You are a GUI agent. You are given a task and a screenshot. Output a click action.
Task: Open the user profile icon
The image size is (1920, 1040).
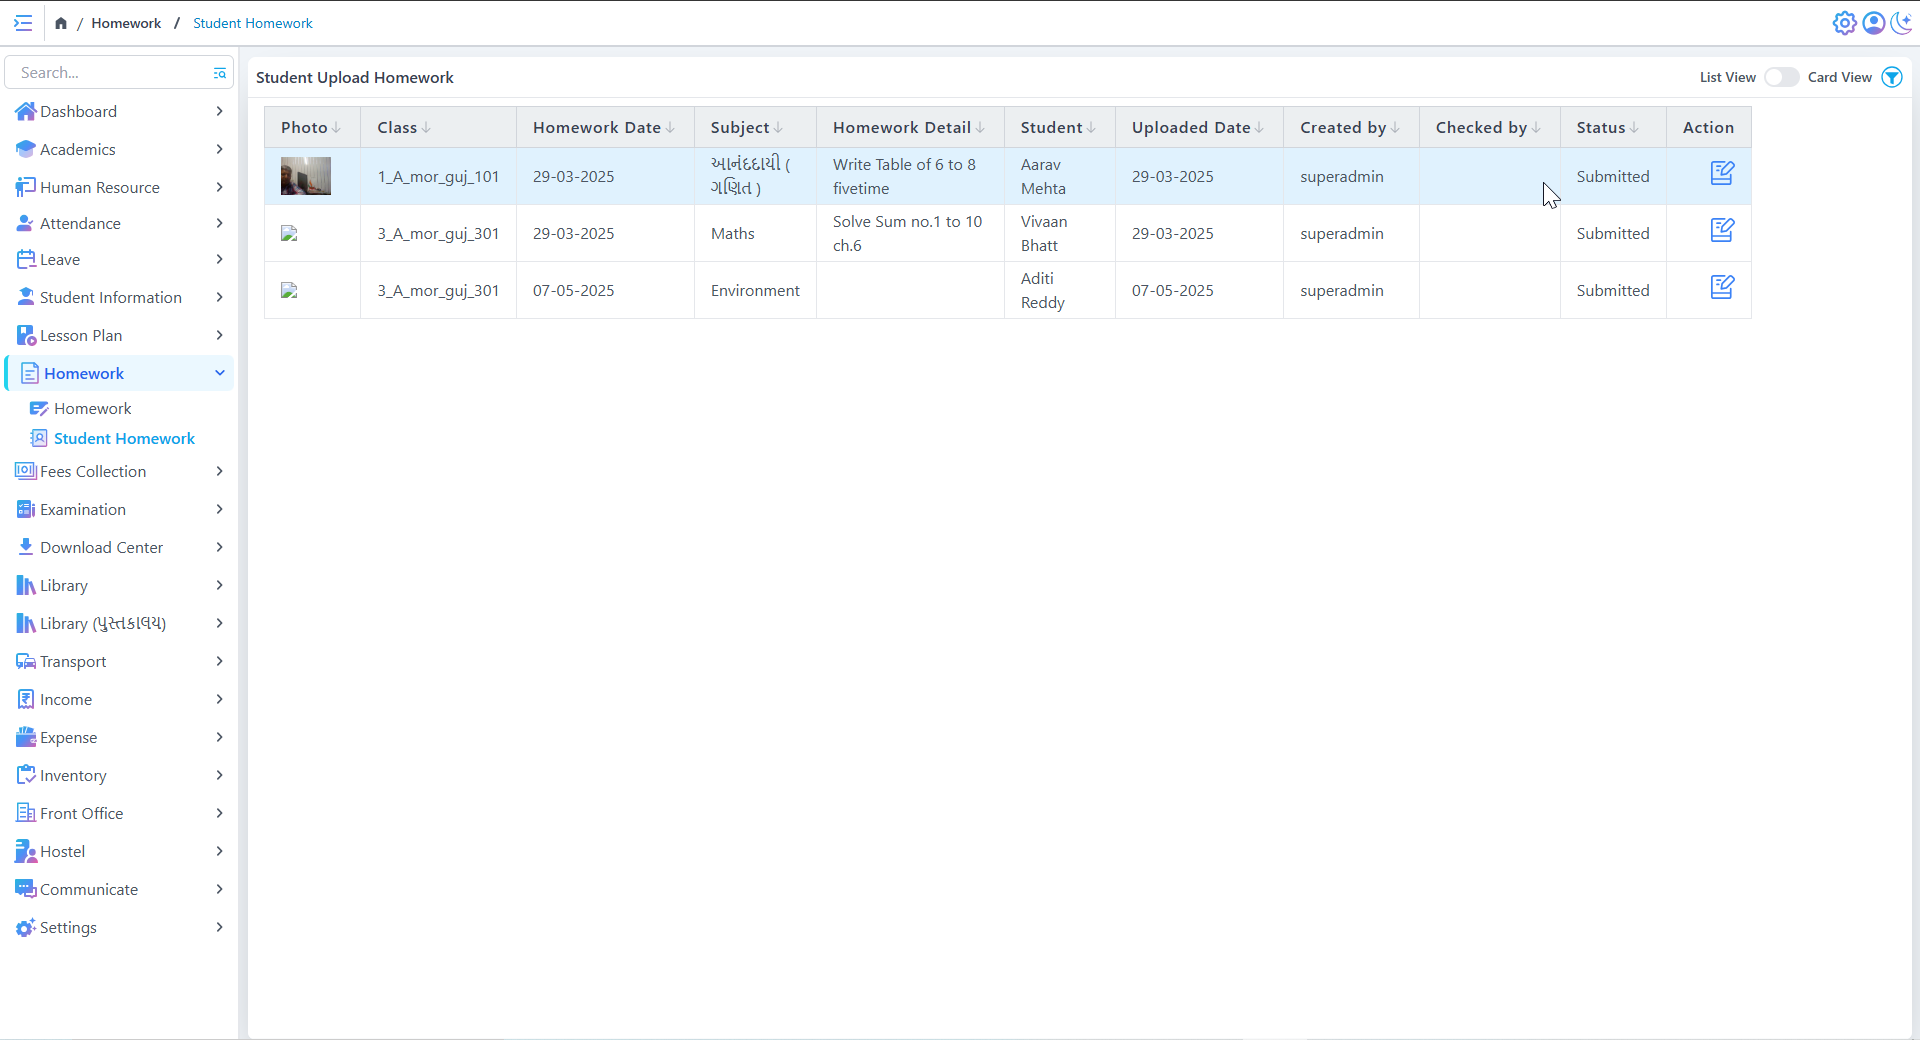(x=1873, y=23)
